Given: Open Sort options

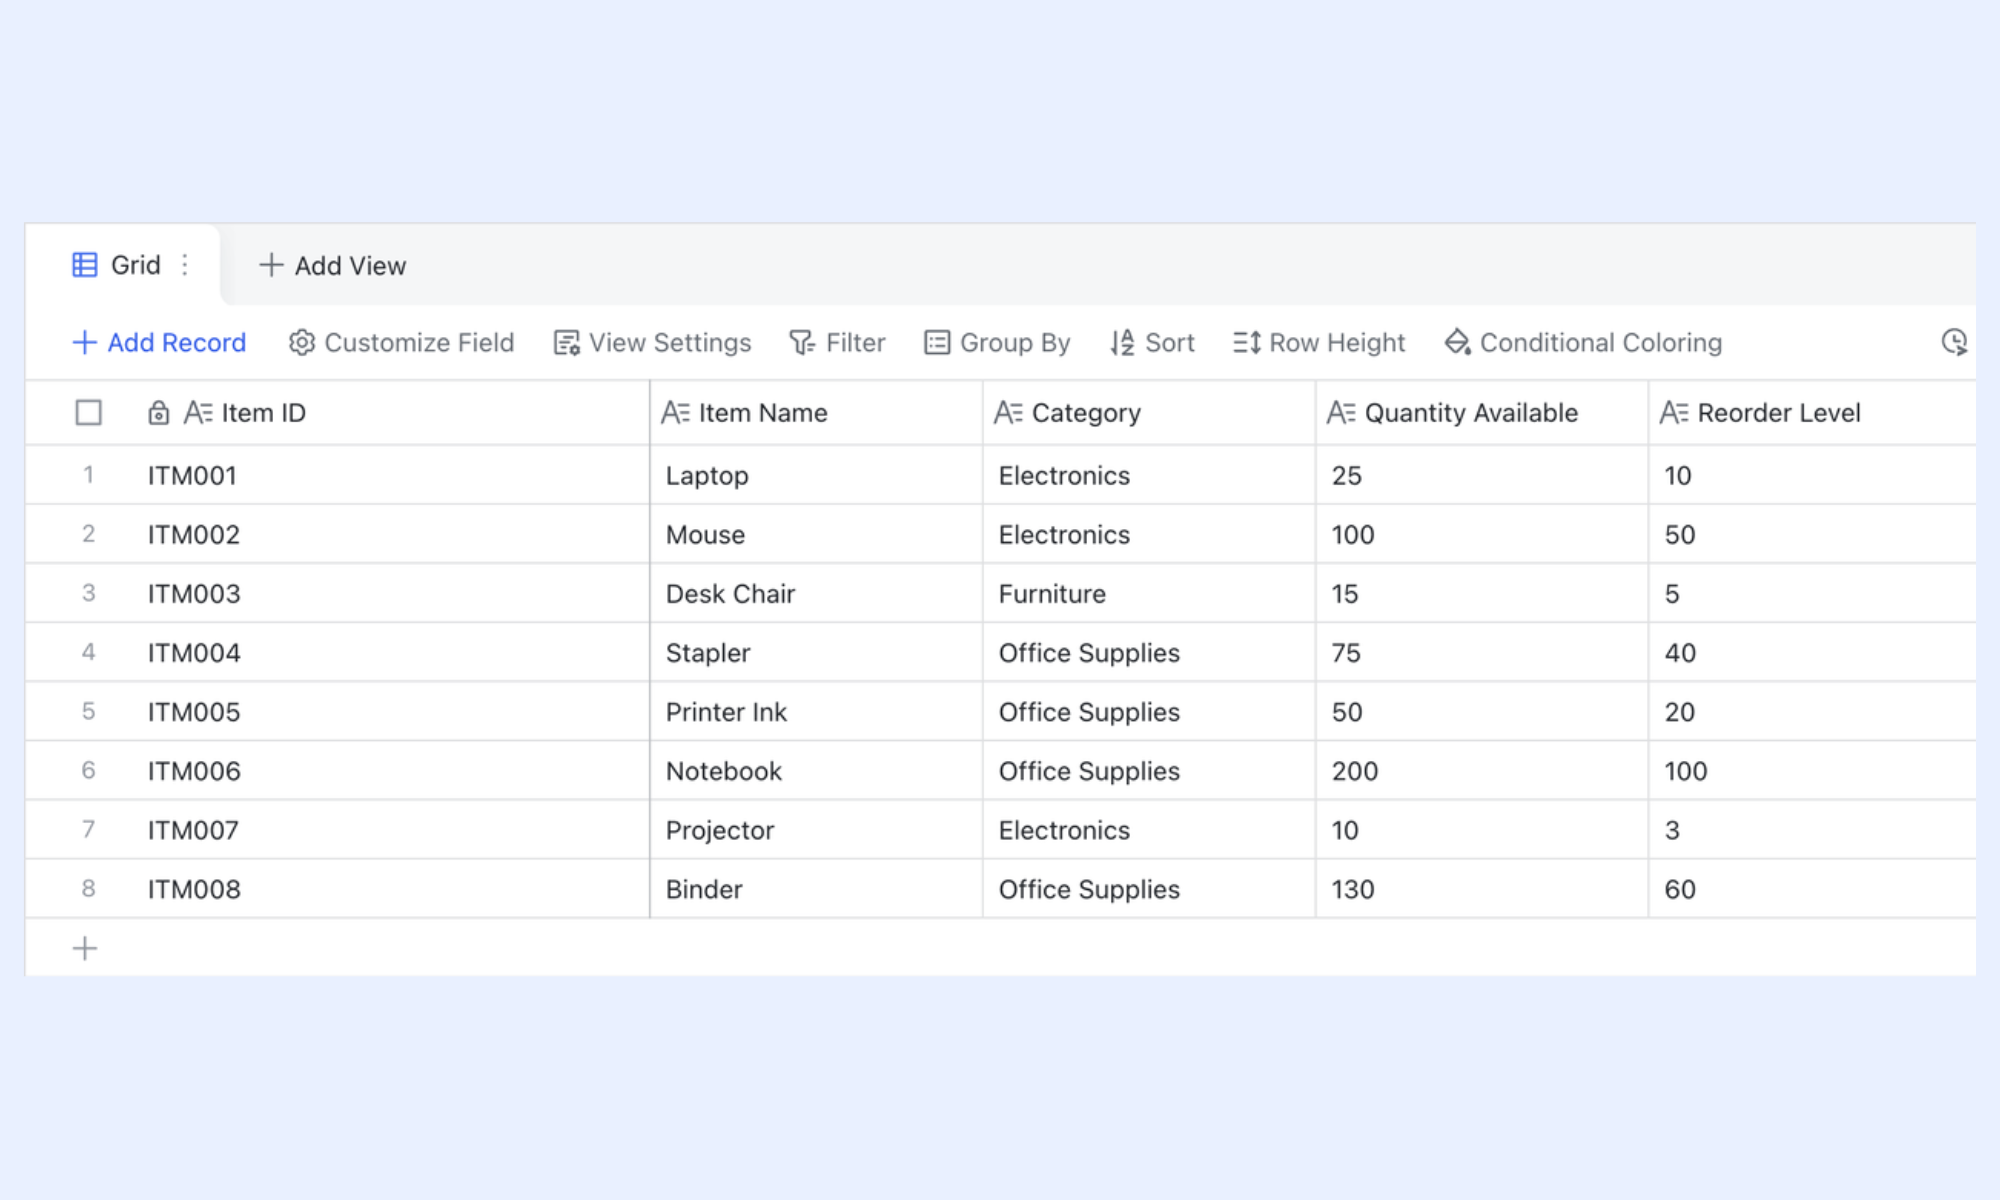Looking at the screenshot, I should click(1152, 343).
